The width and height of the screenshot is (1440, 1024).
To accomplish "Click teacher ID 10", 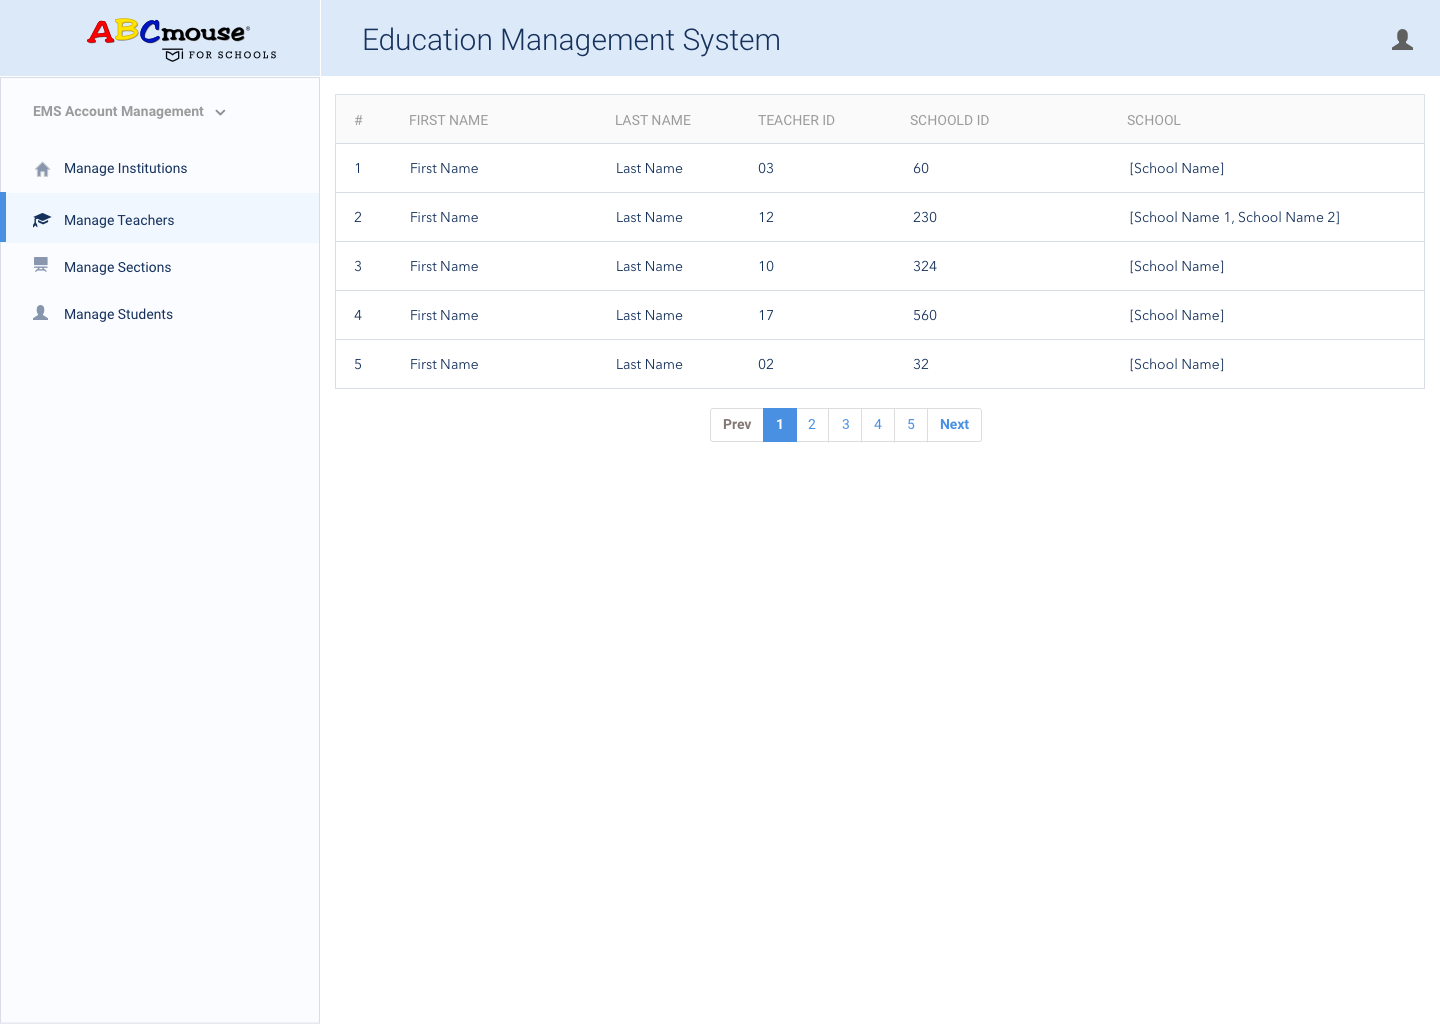I will click(x=766, y=266).
